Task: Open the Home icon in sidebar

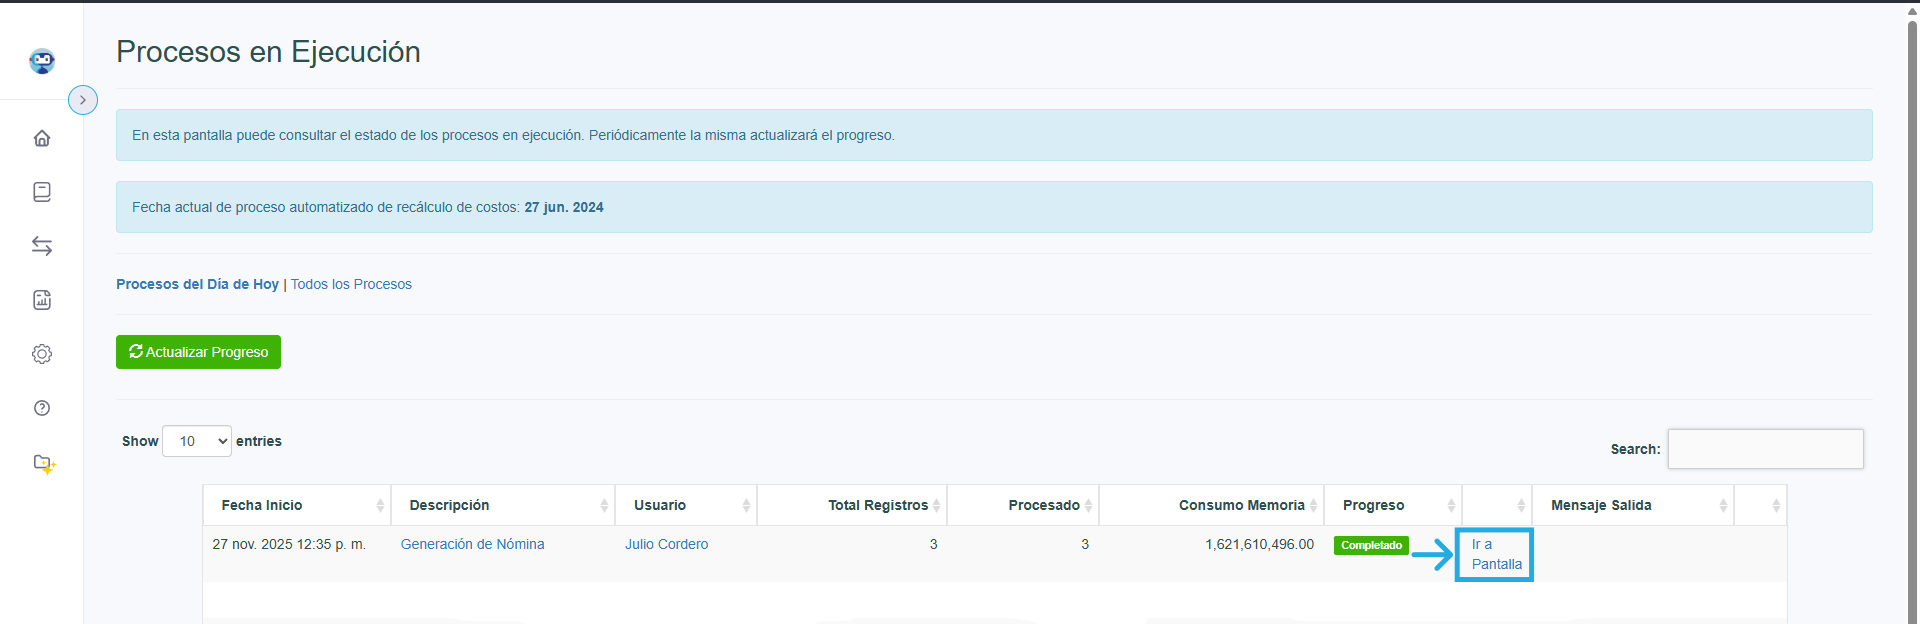Action: pyautogui.click(x=42, y=138)
